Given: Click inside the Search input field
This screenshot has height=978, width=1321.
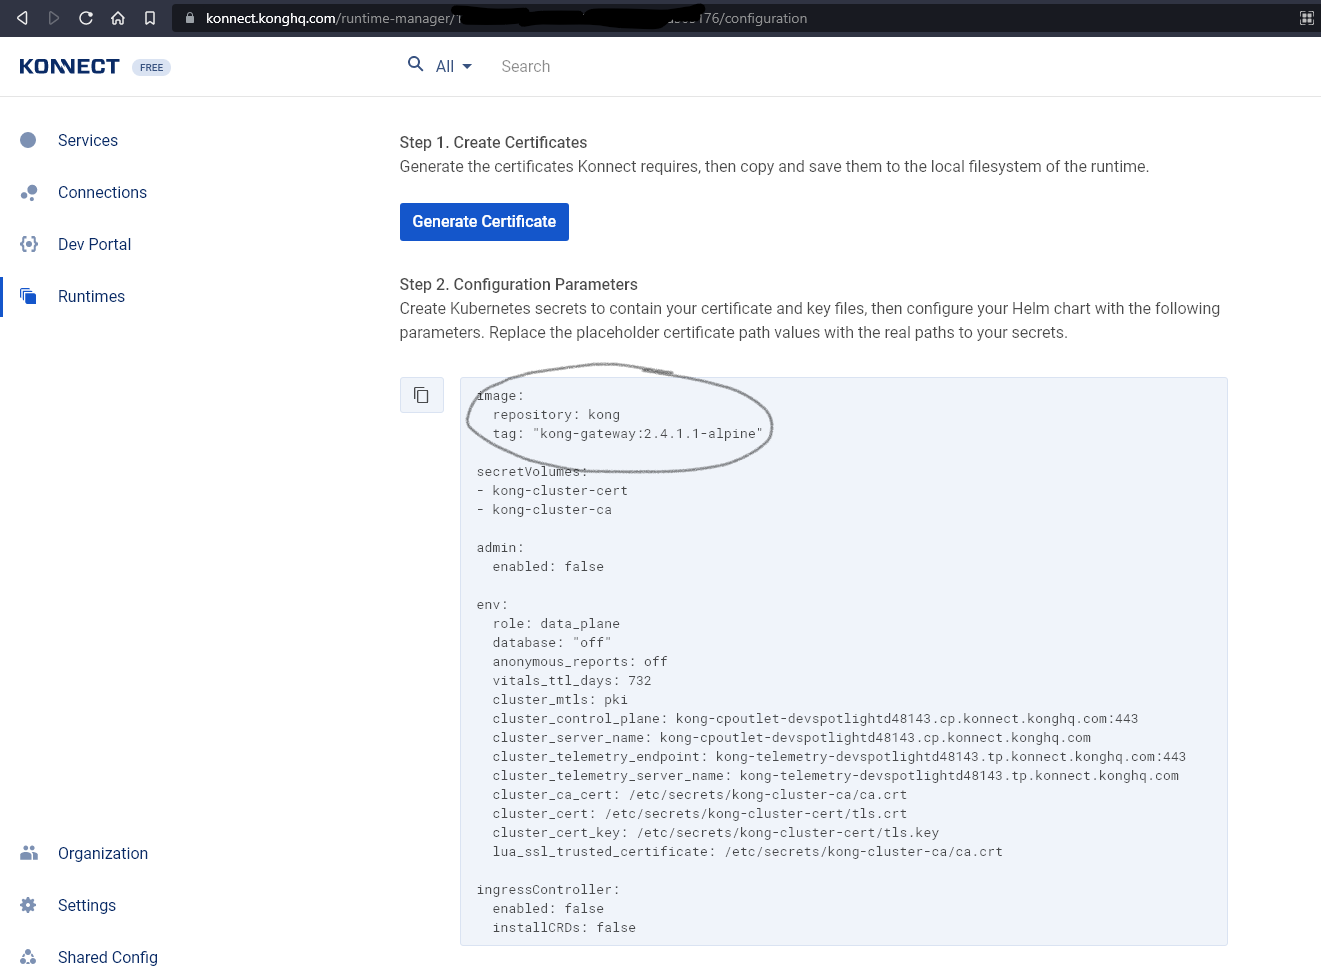Looking at the screenshot, I should pyautogui.click(x=560, y=66).
